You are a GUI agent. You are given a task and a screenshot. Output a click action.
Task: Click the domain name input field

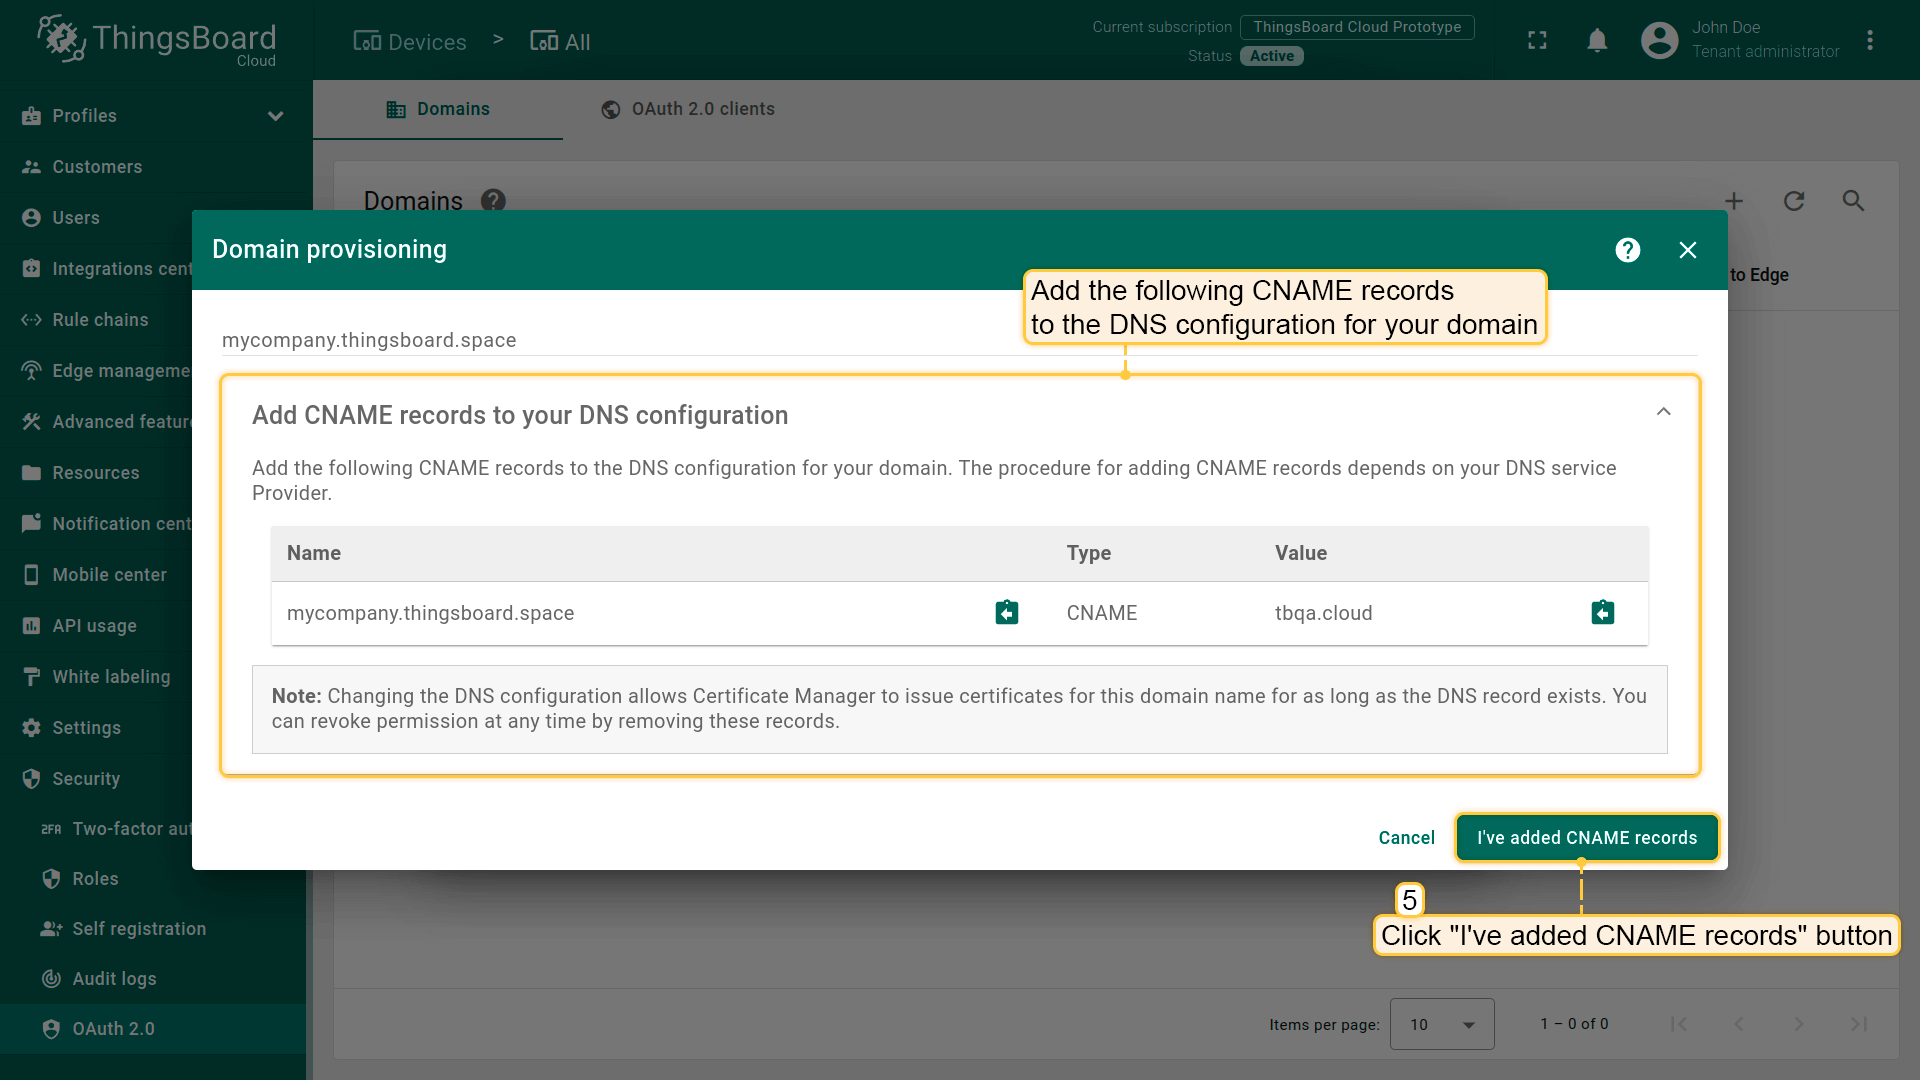point(600,340)
